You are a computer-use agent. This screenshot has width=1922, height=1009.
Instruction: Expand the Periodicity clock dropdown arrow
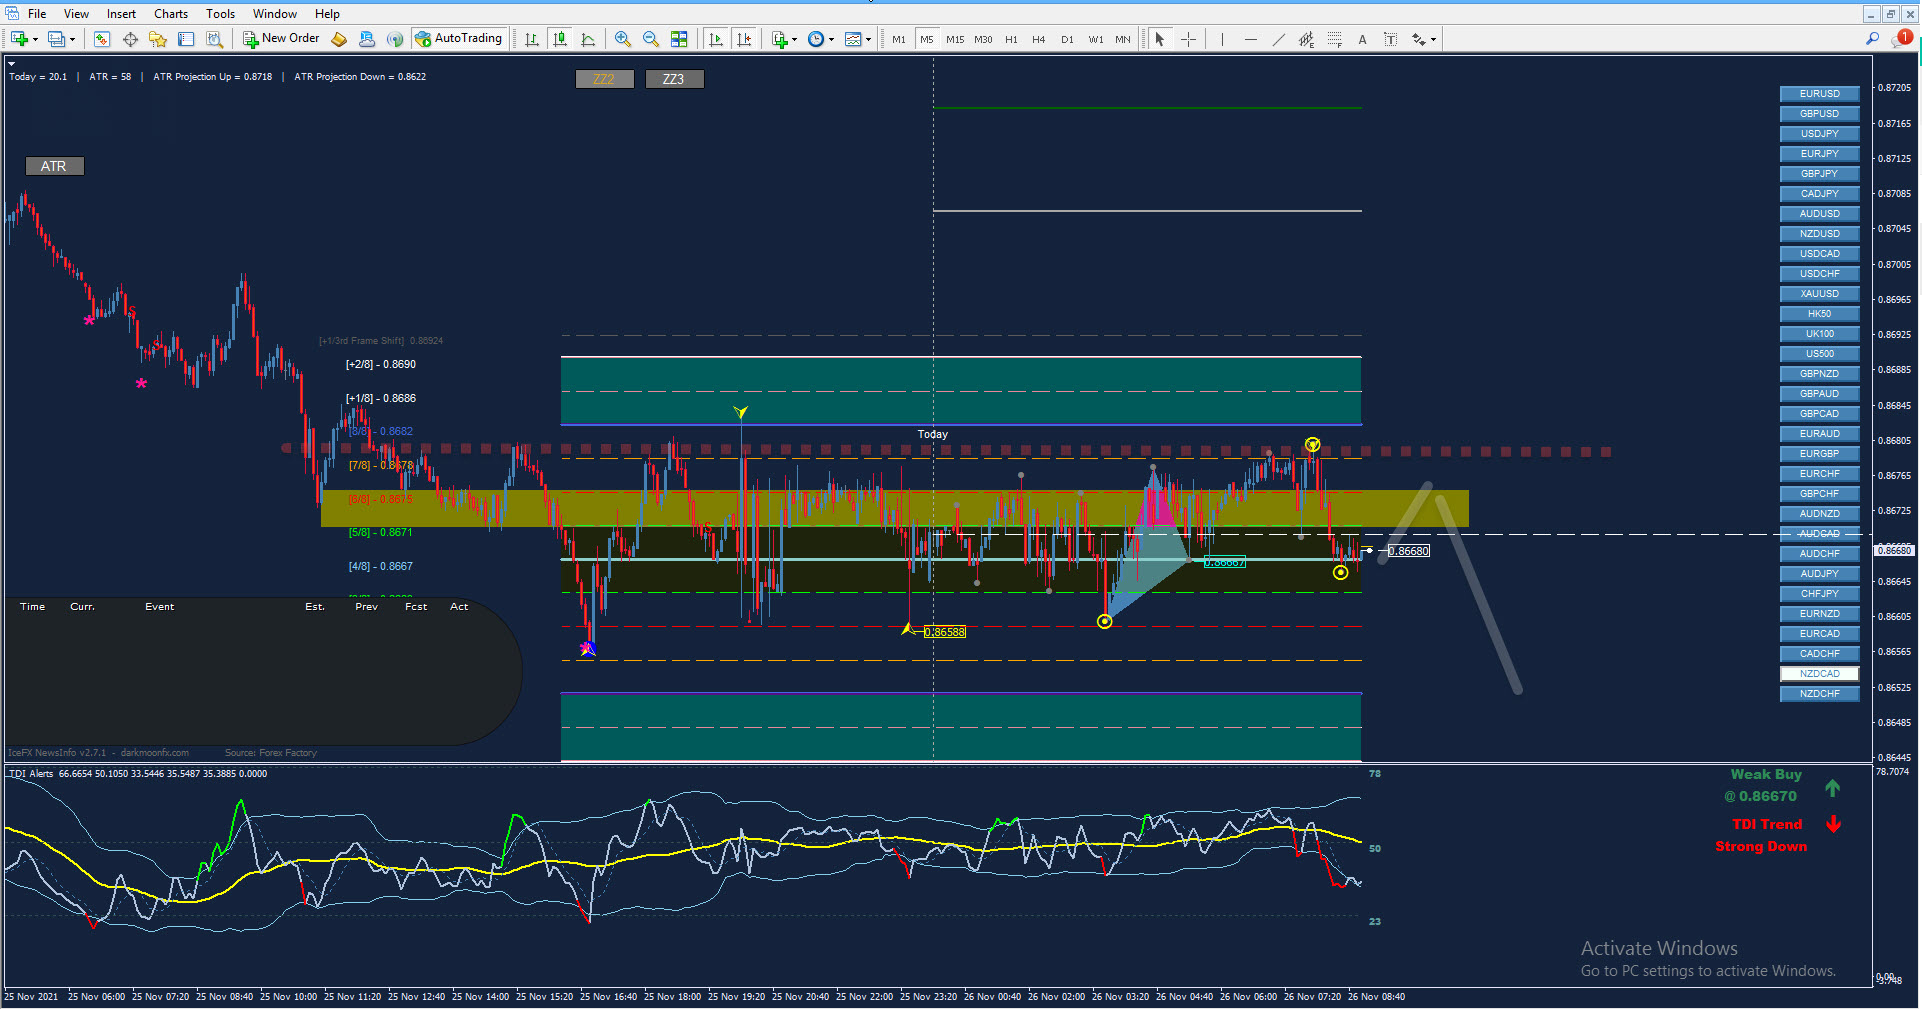click(x=831, y=40)
